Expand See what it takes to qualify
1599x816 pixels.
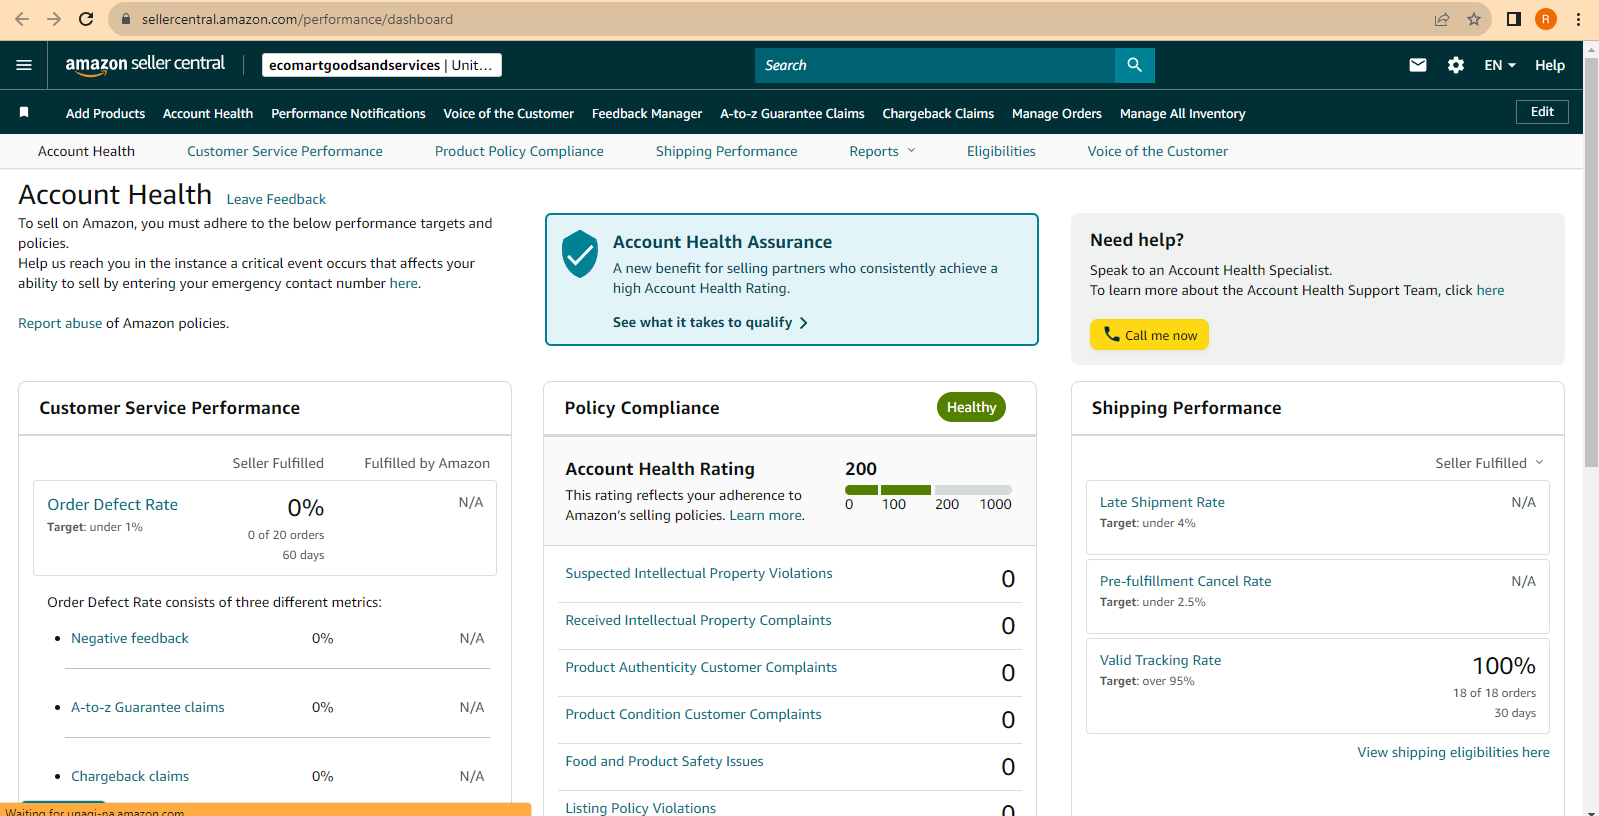coord(710,322)
